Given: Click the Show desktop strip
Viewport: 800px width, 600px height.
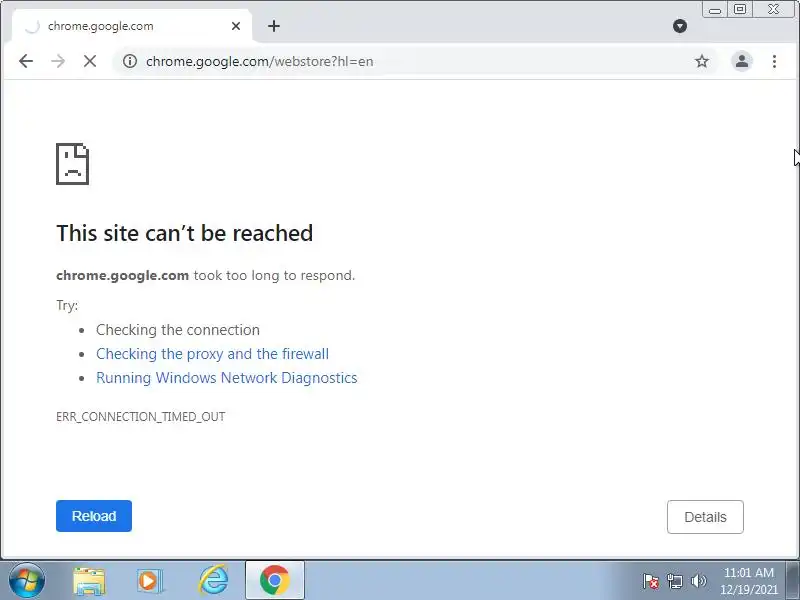Looking at the screenshot, I should pyautogui.click(x=793, y=581).
